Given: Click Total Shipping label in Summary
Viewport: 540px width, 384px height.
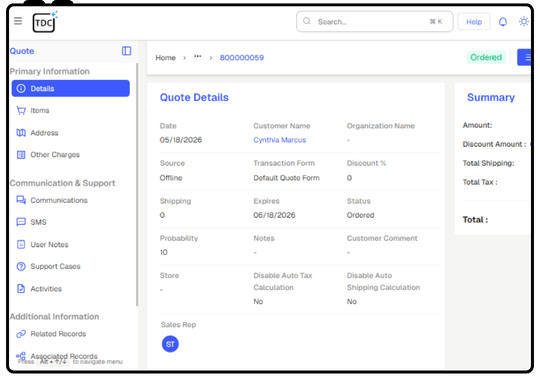Looking at the screenshot, I should click(488, 163).
